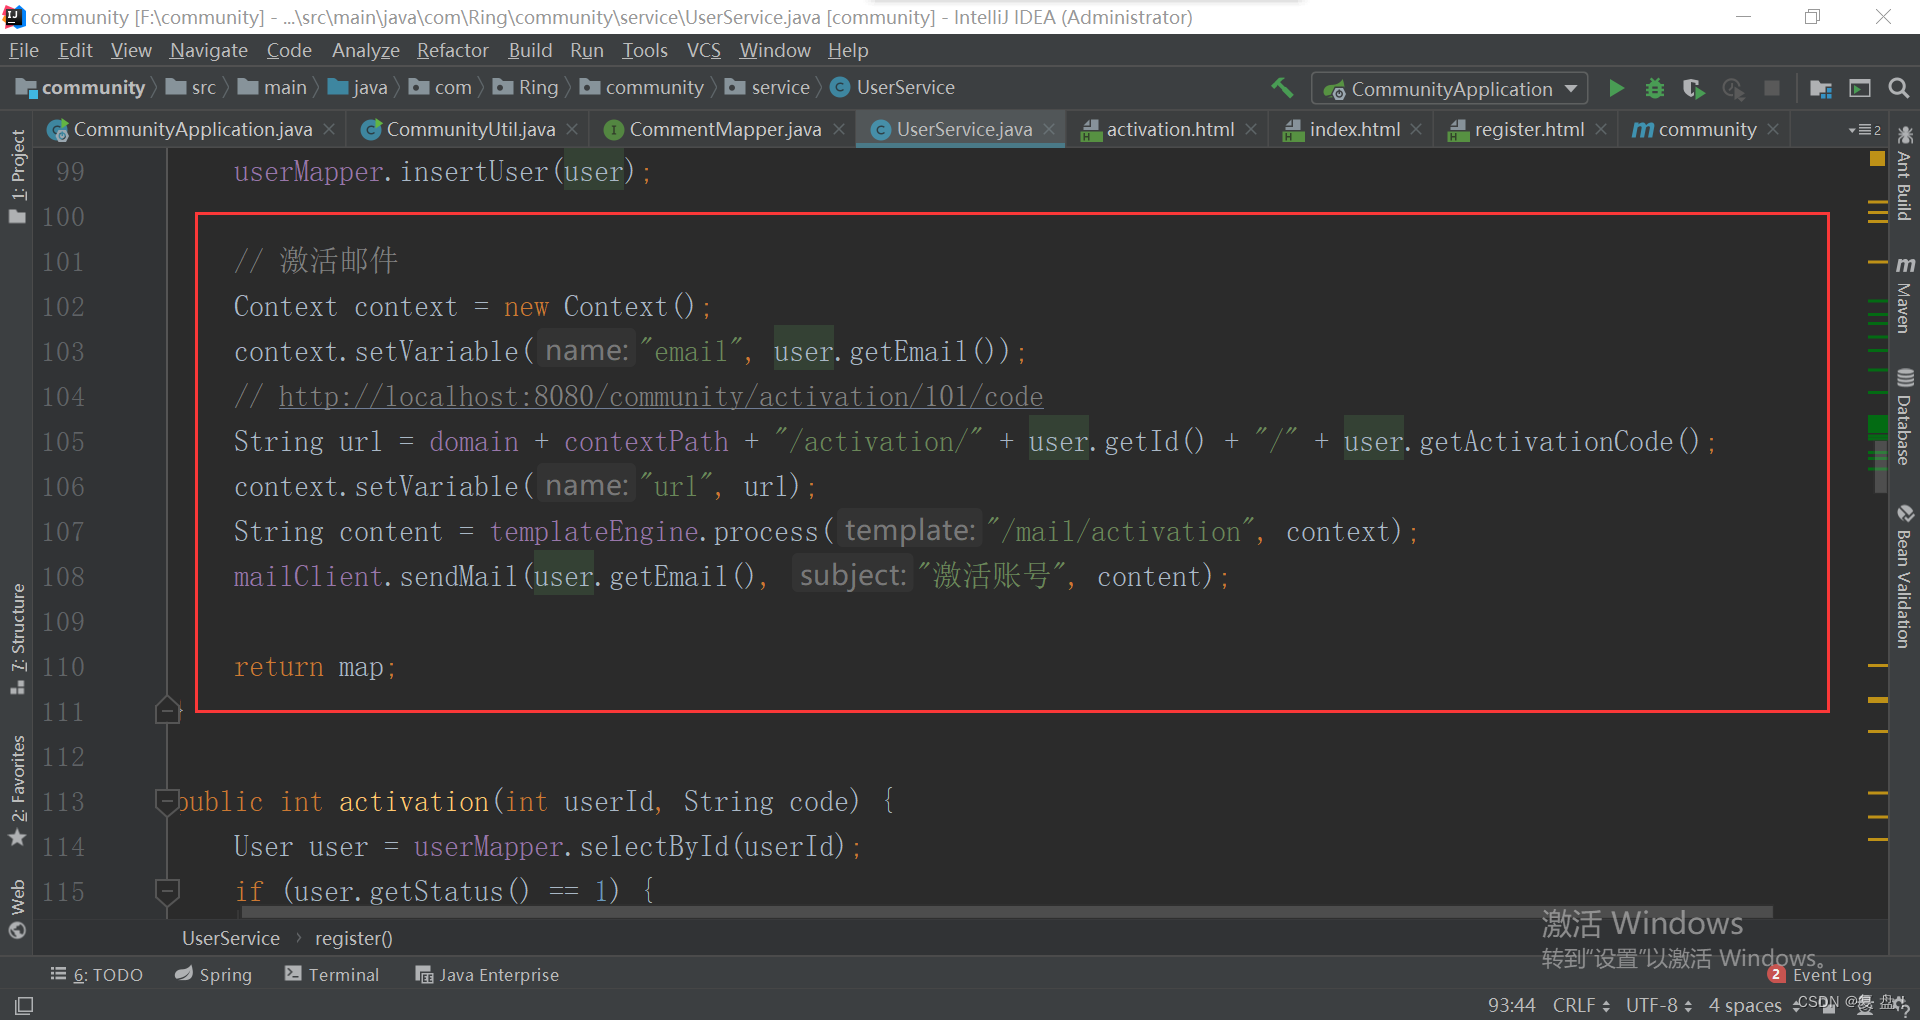Close the UserService.java tab

1049,129
